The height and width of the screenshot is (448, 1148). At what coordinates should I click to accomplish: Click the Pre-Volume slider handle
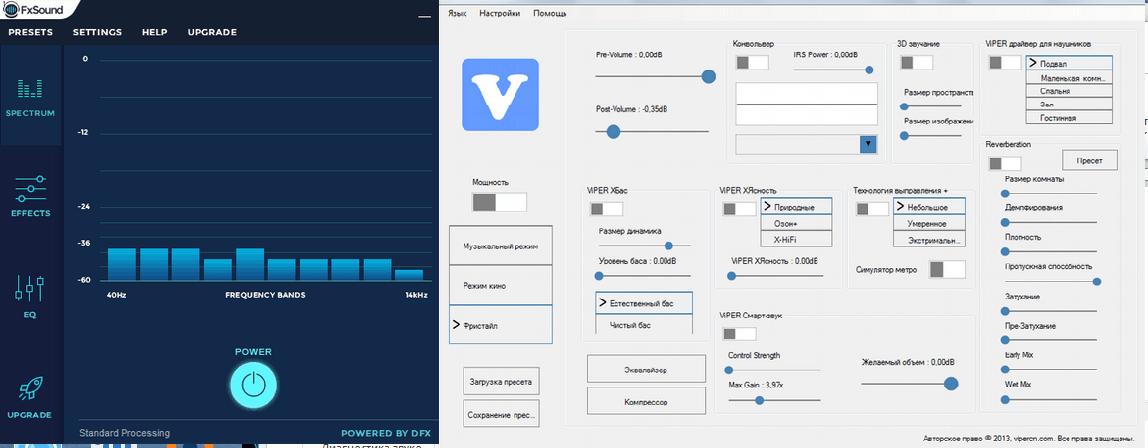click(x=709, y=76)
